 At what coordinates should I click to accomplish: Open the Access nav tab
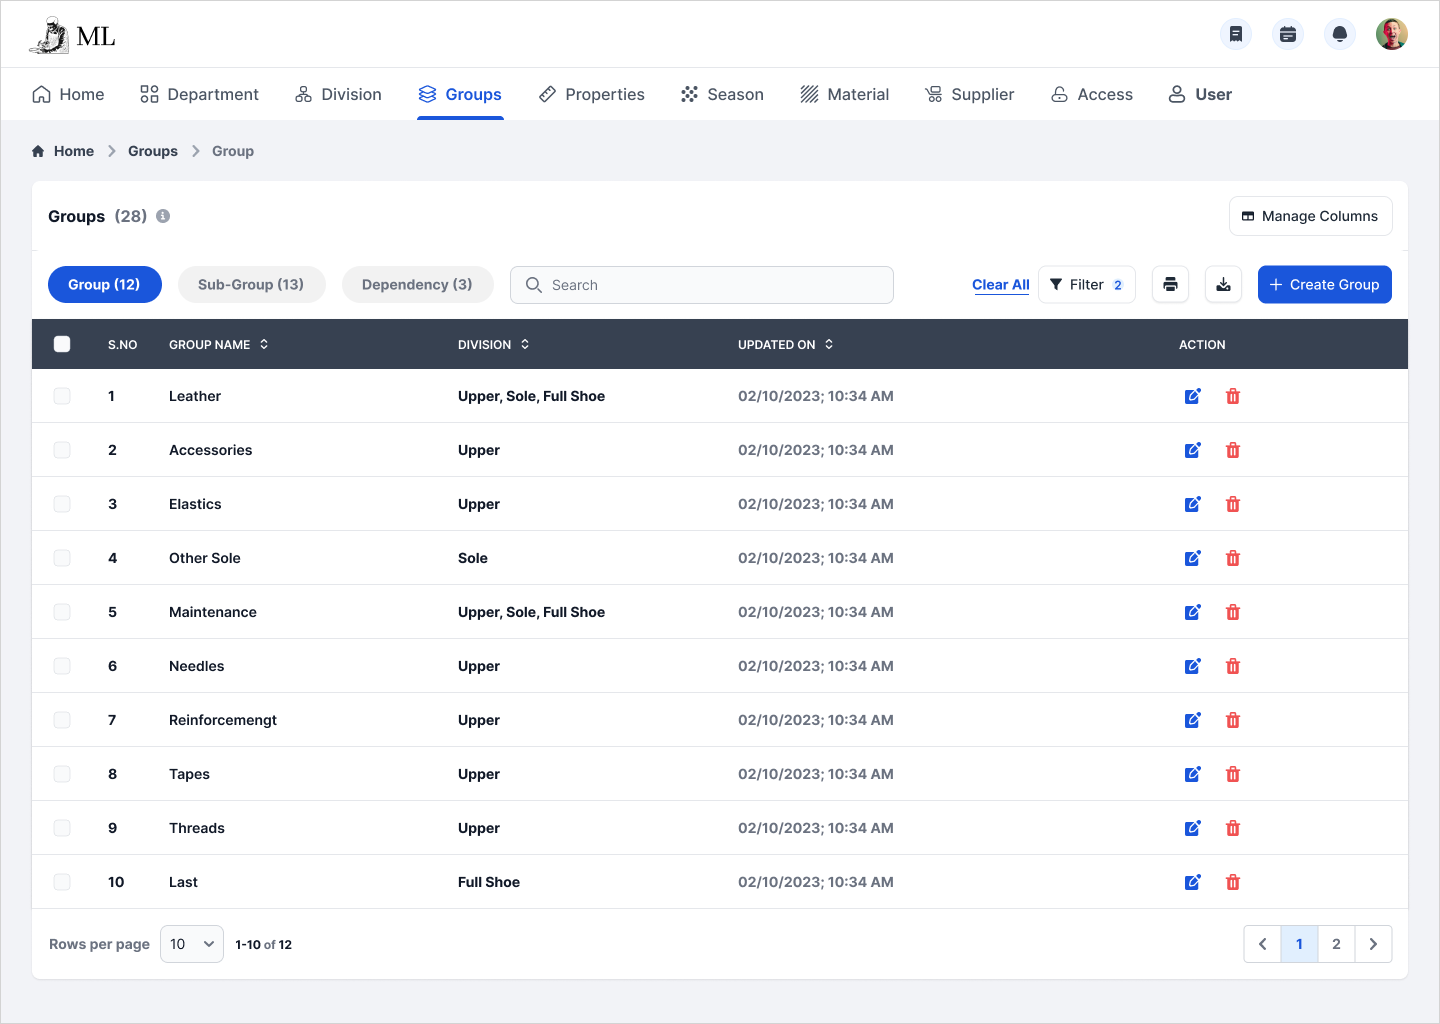pos(1091,94)
